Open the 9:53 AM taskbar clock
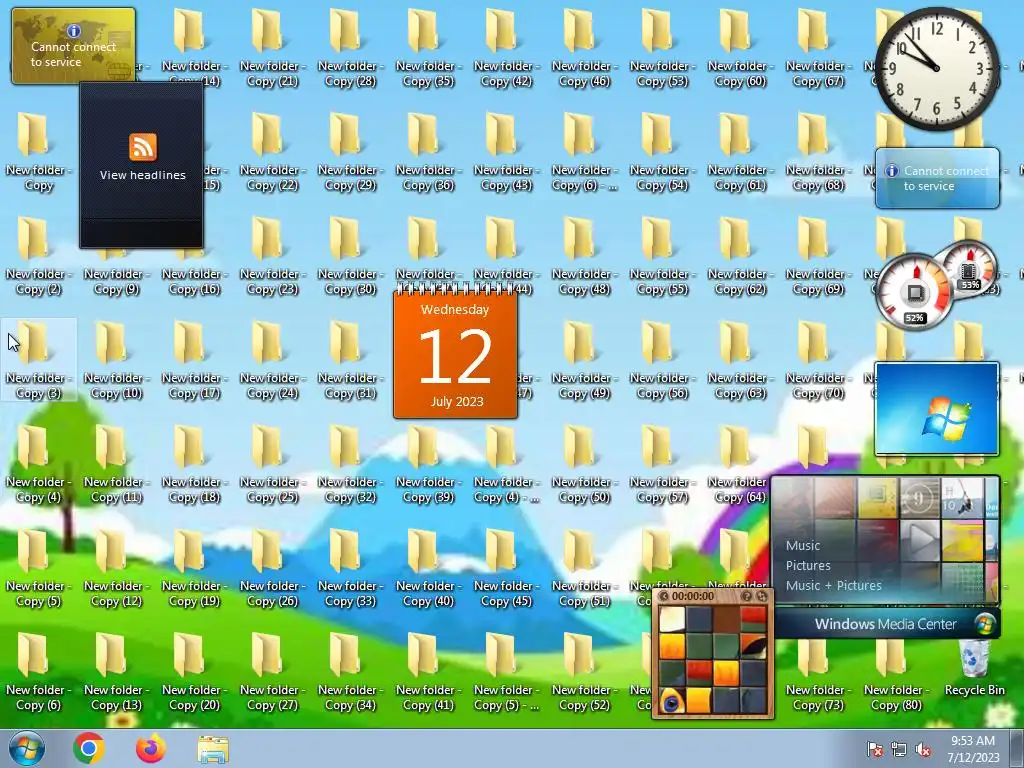Image resolution: width=1024 pixels, height=768 pixels. (x=973, y=749)
